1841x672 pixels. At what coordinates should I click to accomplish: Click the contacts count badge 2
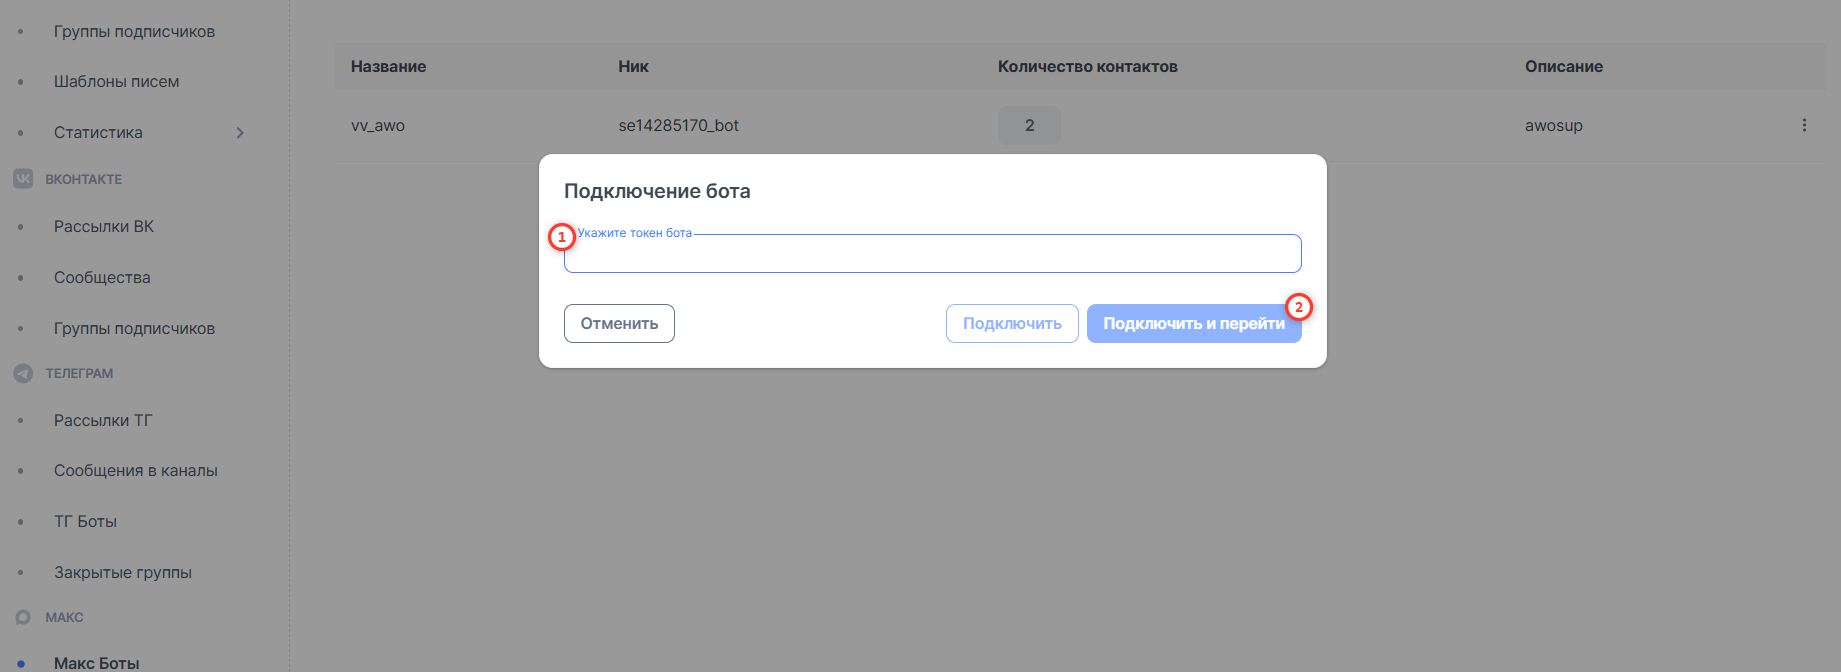click(1029, 125)
